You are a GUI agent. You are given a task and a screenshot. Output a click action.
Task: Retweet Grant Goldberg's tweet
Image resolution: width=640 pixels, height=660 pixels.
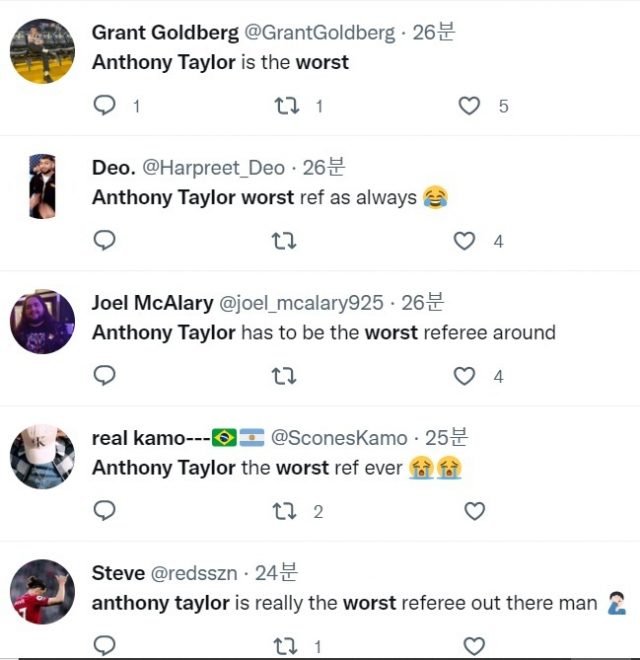pyautogui.click(x=287, y=105)
